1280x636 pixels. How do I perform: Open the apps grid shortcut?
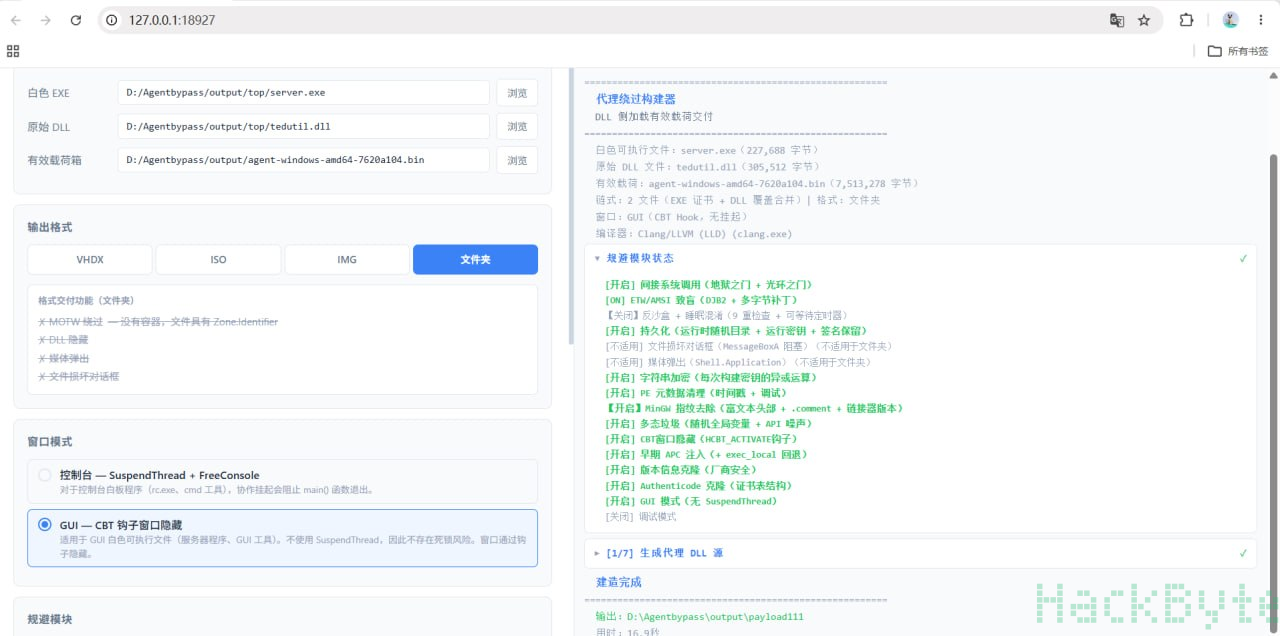13,51
